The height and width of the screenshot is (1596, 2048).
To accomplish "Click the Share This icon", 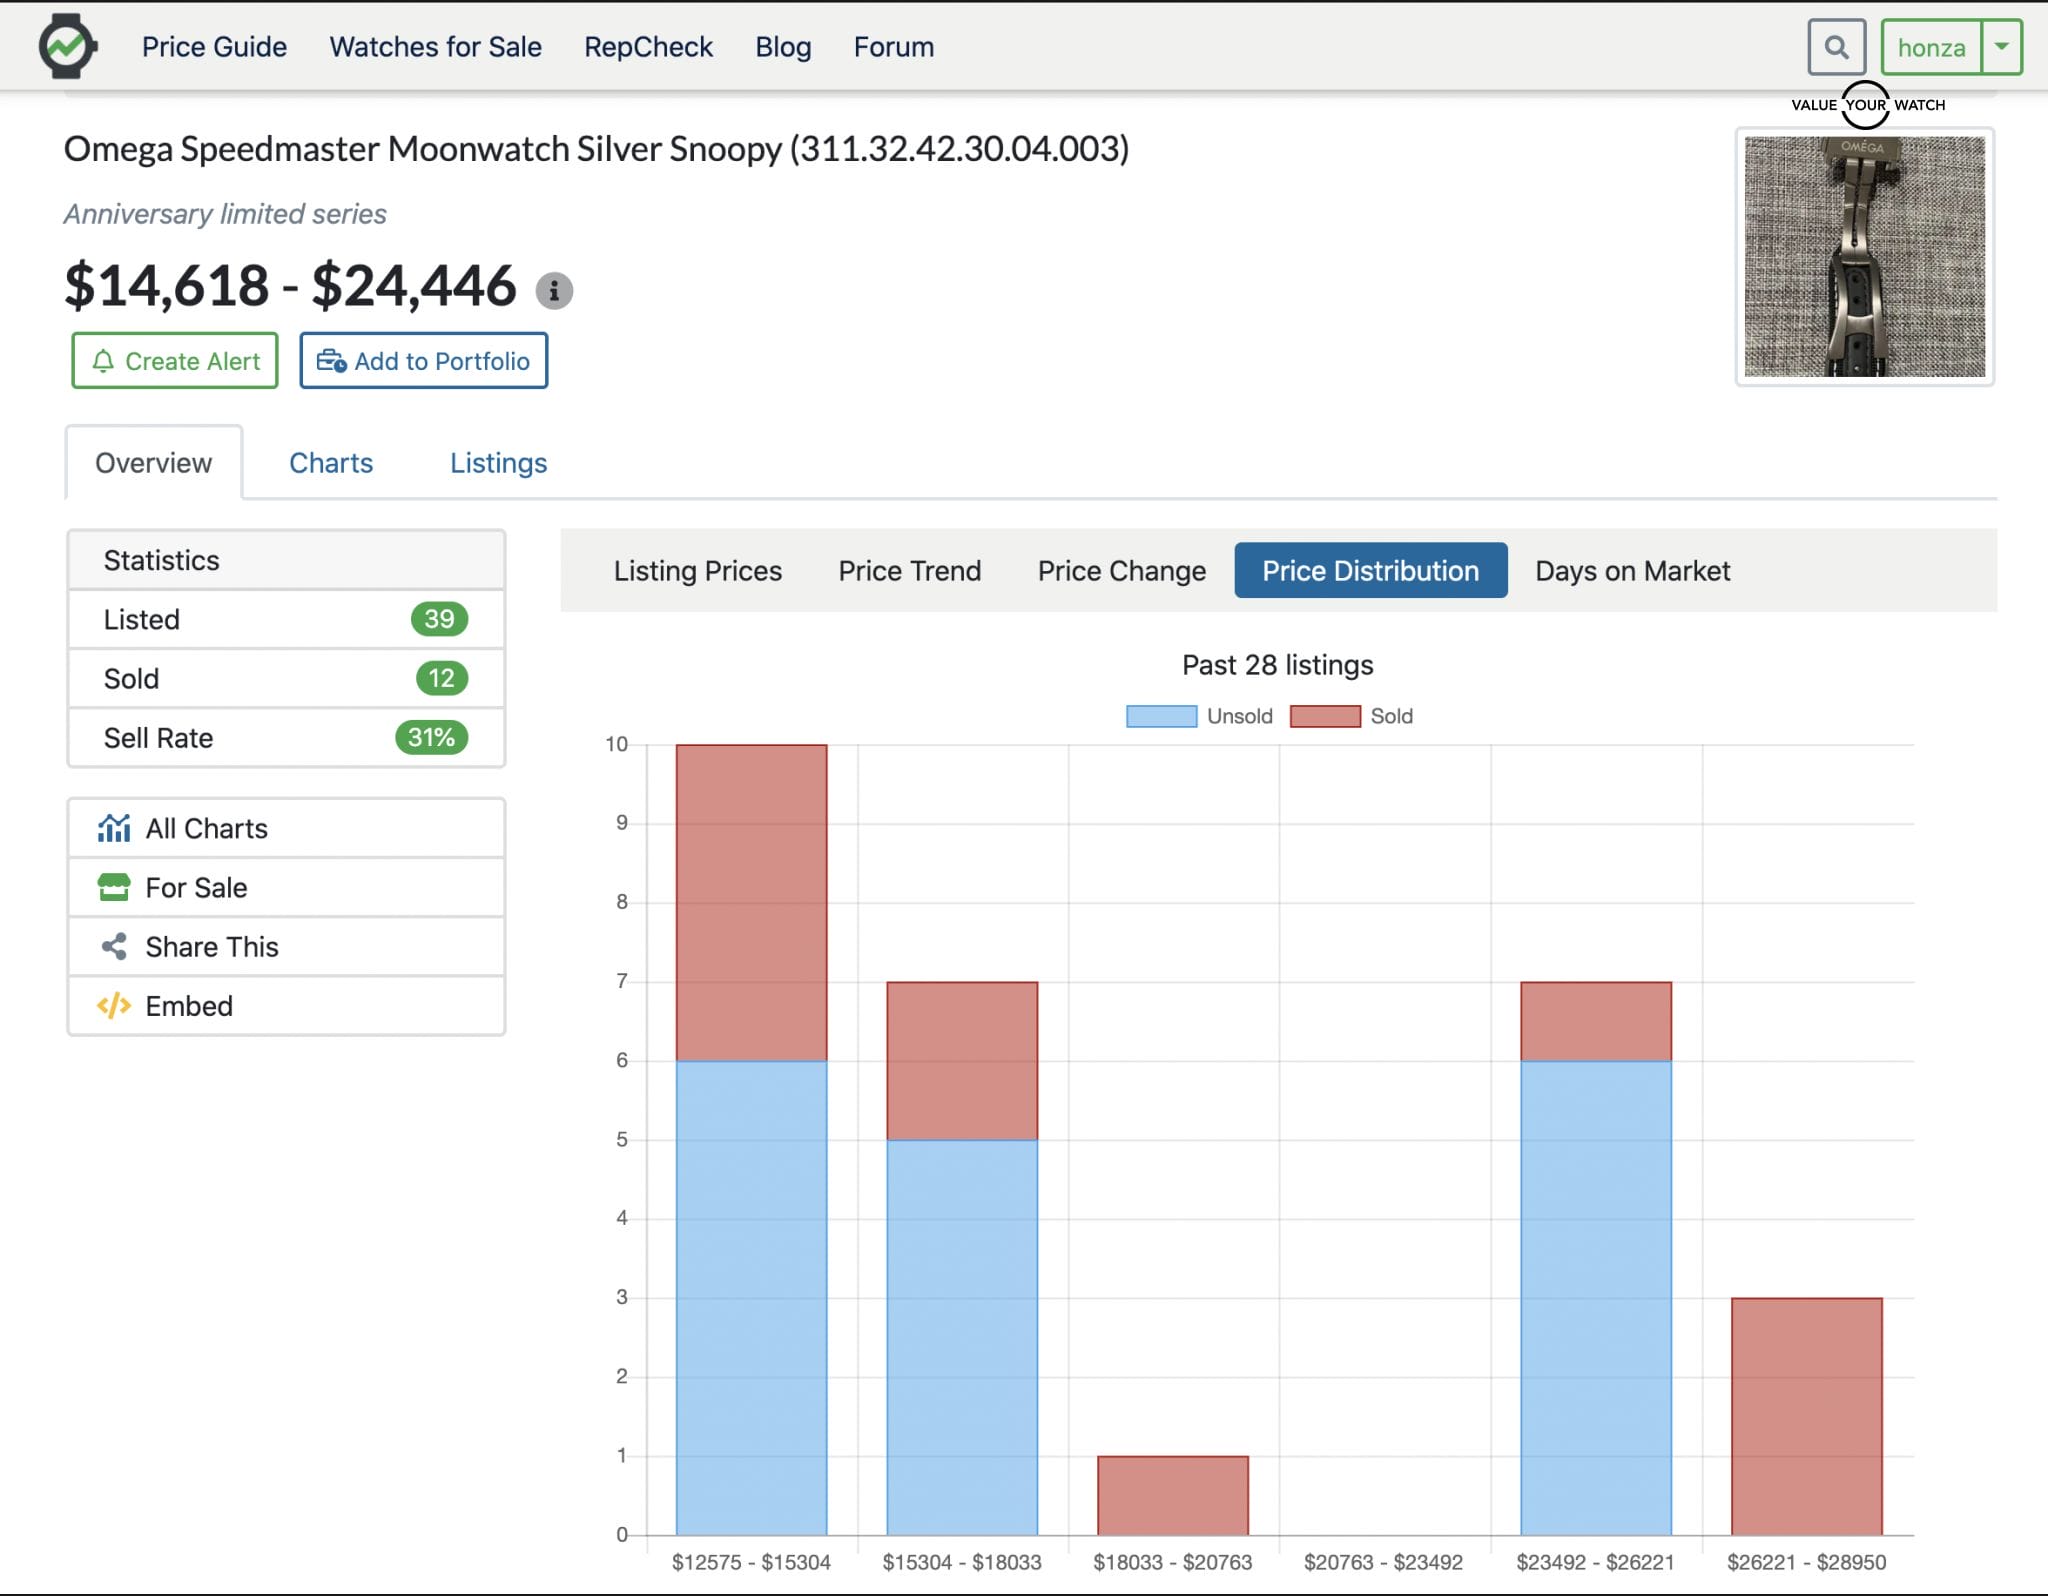I will click(114, 946).
